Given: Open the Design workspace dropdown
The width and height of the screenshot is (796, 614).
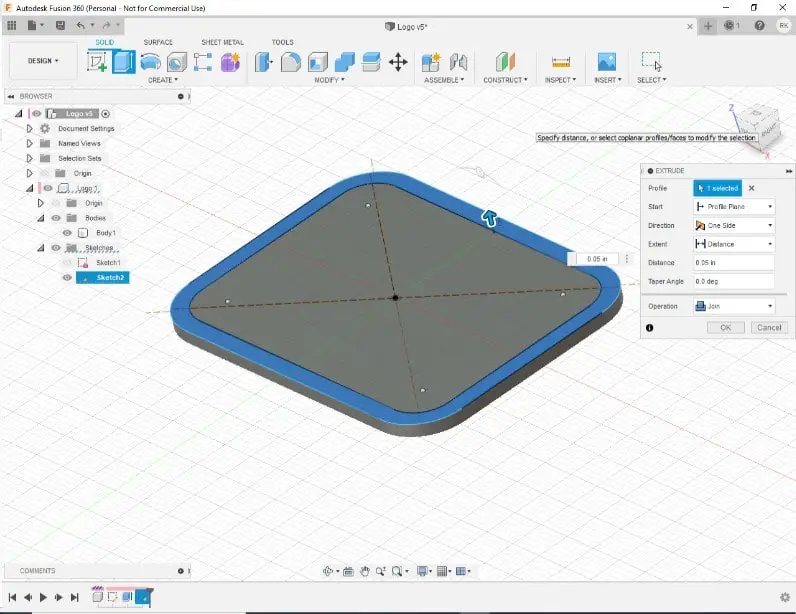Looking at the screenshot, I should click(x=43, y=60).
